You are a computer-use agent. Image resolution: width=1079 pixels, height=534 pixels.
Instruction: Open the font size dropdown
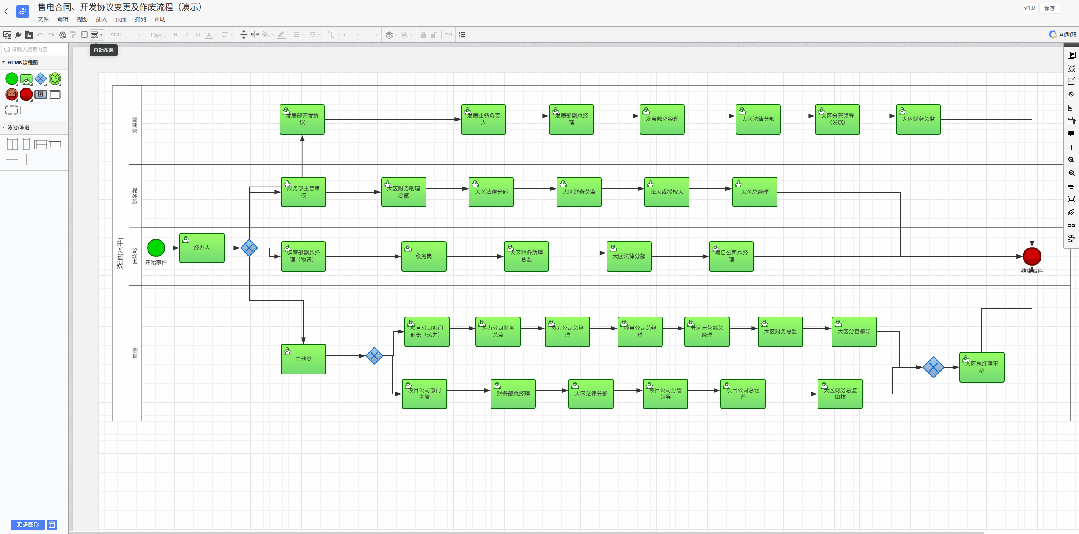pos(156,34)
